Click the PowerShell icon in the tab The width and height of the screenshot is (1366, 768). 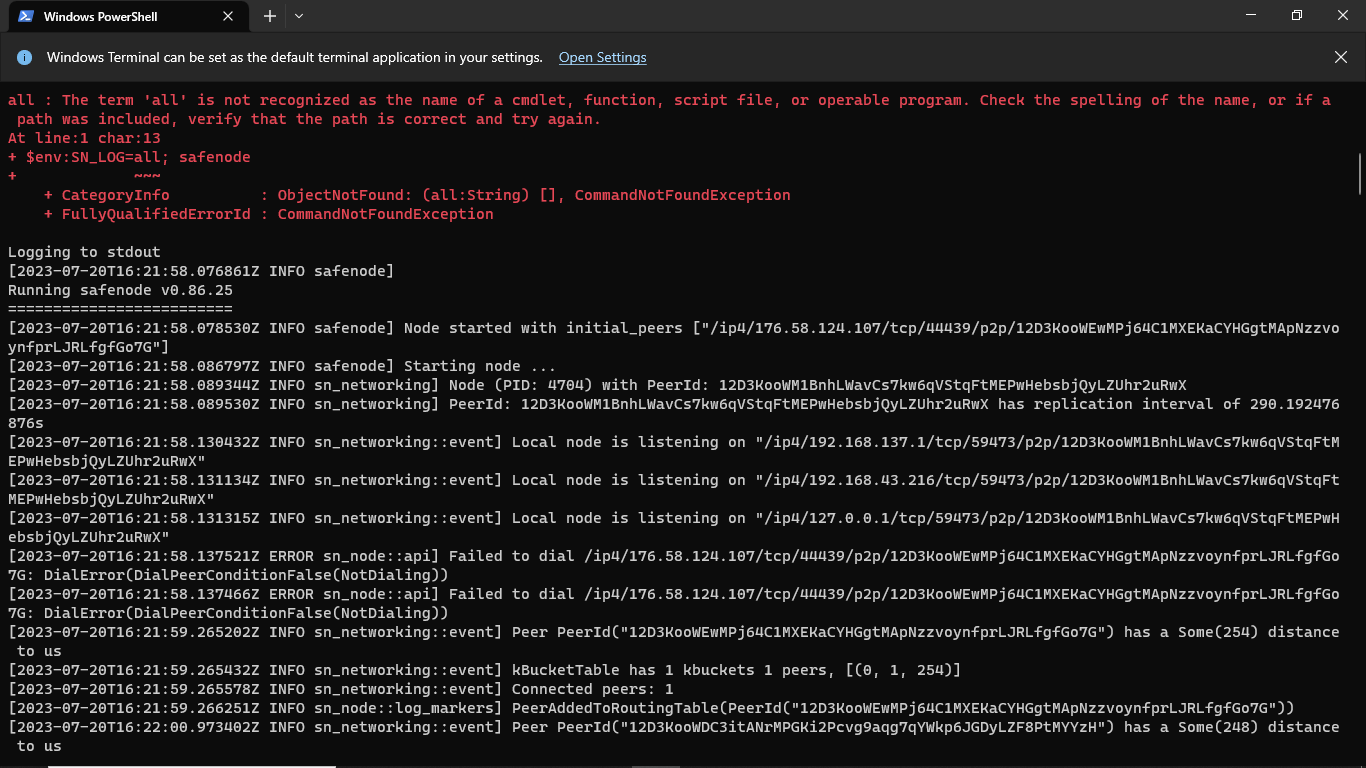tap(27, 16)
